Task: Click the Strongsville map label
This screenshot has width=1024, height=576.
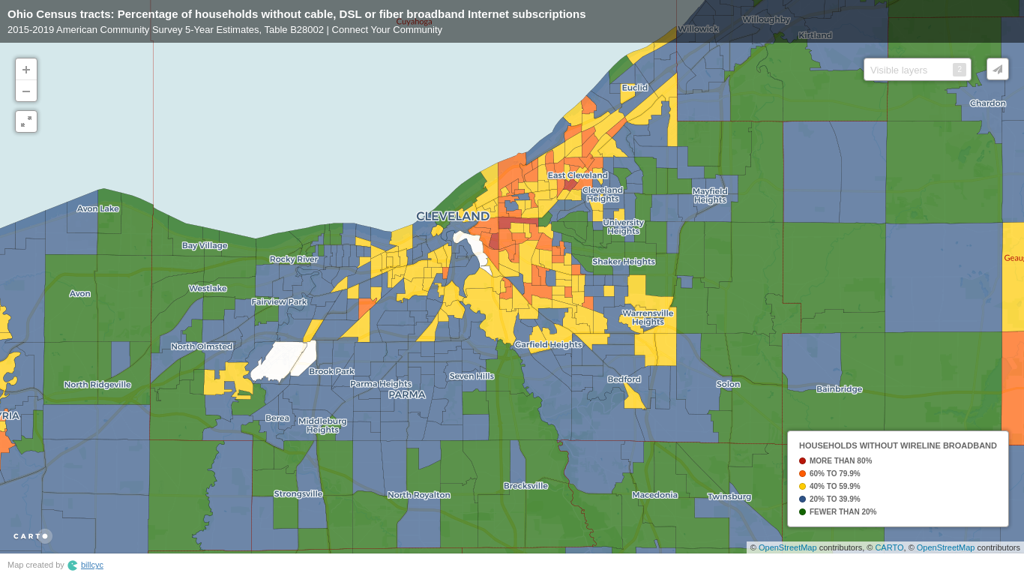Action: 298,494
